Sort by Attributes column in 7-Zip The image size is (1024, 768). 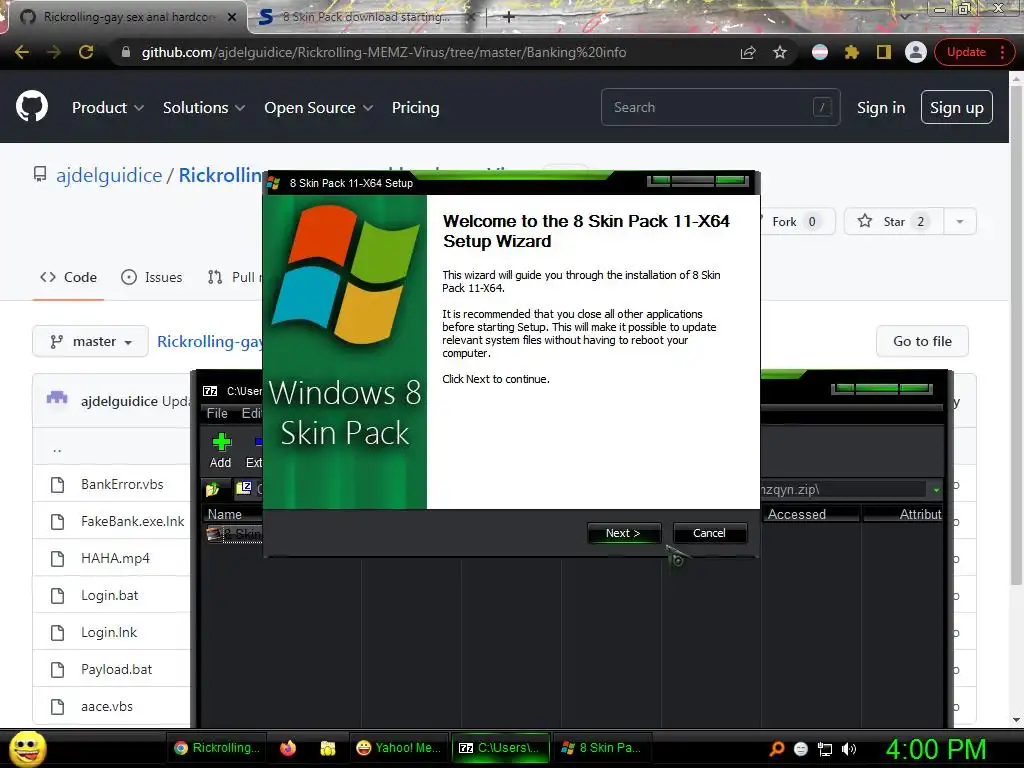(x=903, y=515)
